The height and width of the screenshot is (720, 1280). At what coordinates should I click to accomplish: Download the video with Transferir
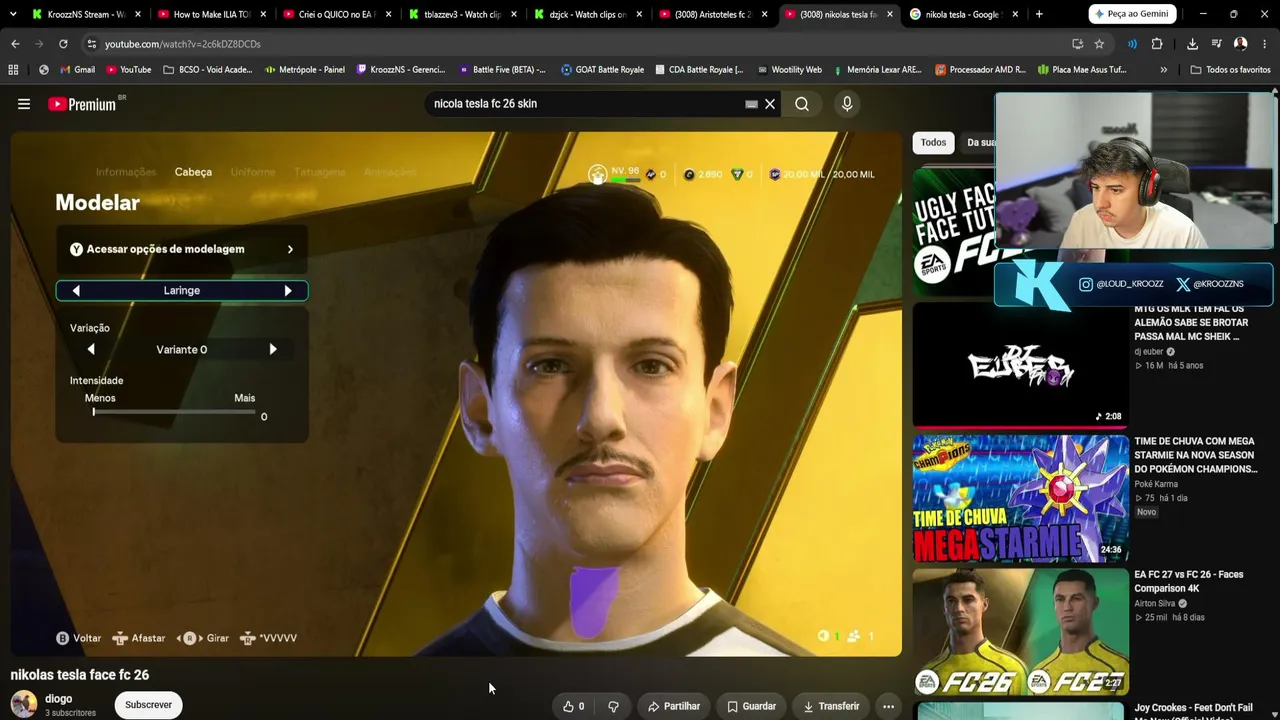831,706
